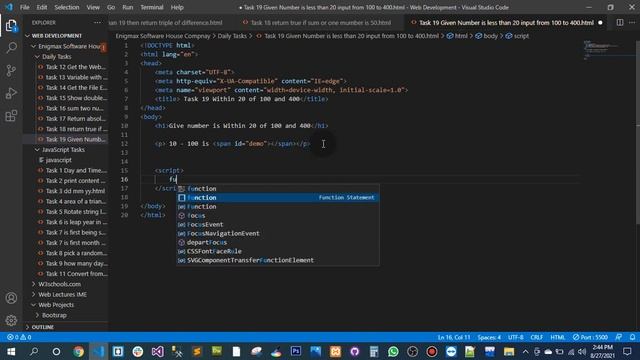The height and width of the screenshot is (360, 640).
Task: Open editor more actions ellipsis
Action: (632, 23)
